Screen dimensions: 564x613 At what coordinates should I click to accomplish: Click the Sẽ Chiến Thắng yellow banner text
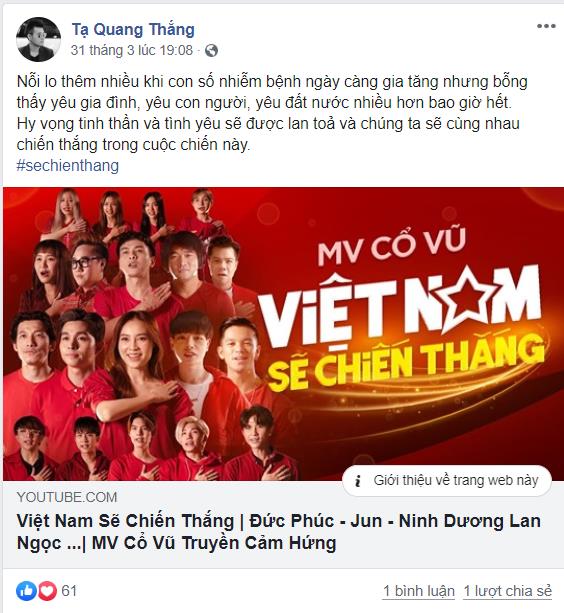pyautogui.click(x=406, y=363)
